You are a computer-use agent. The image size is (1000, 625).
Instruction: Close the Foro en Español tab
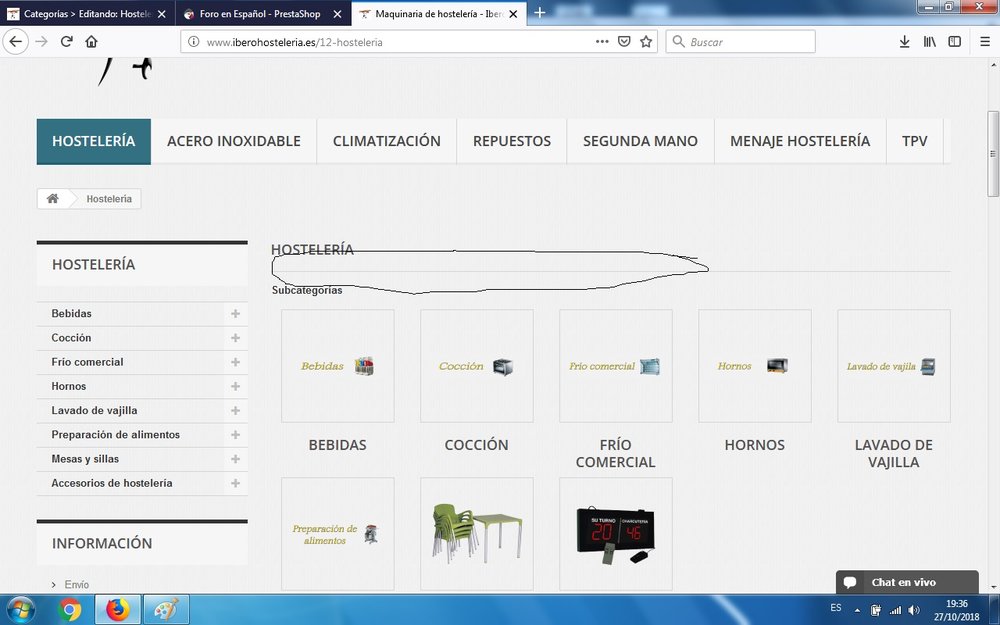coord(337,14)
